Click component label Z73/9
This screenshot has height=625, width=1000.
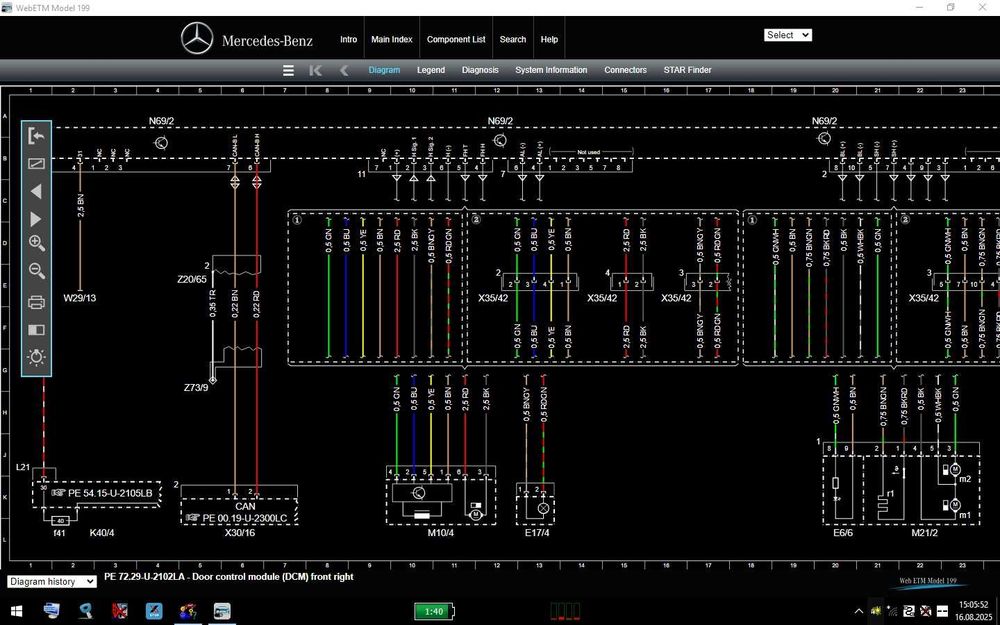click(x=196, y=388)
